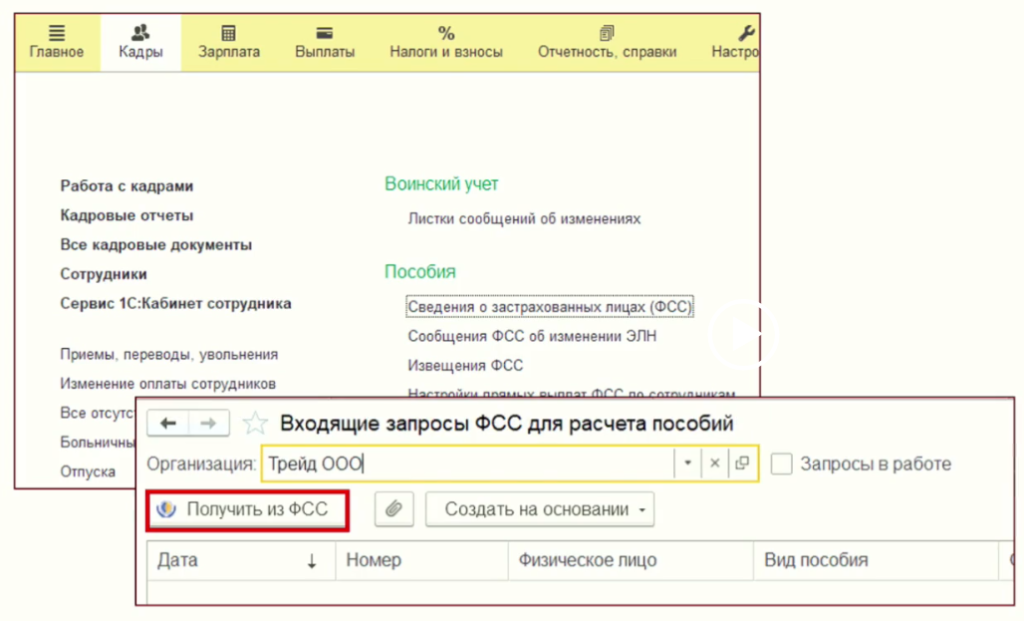Viewport: 1024px width, 621px height.
Task: Expand the Организация dropdown list arrow
Action: coord(688,464)
